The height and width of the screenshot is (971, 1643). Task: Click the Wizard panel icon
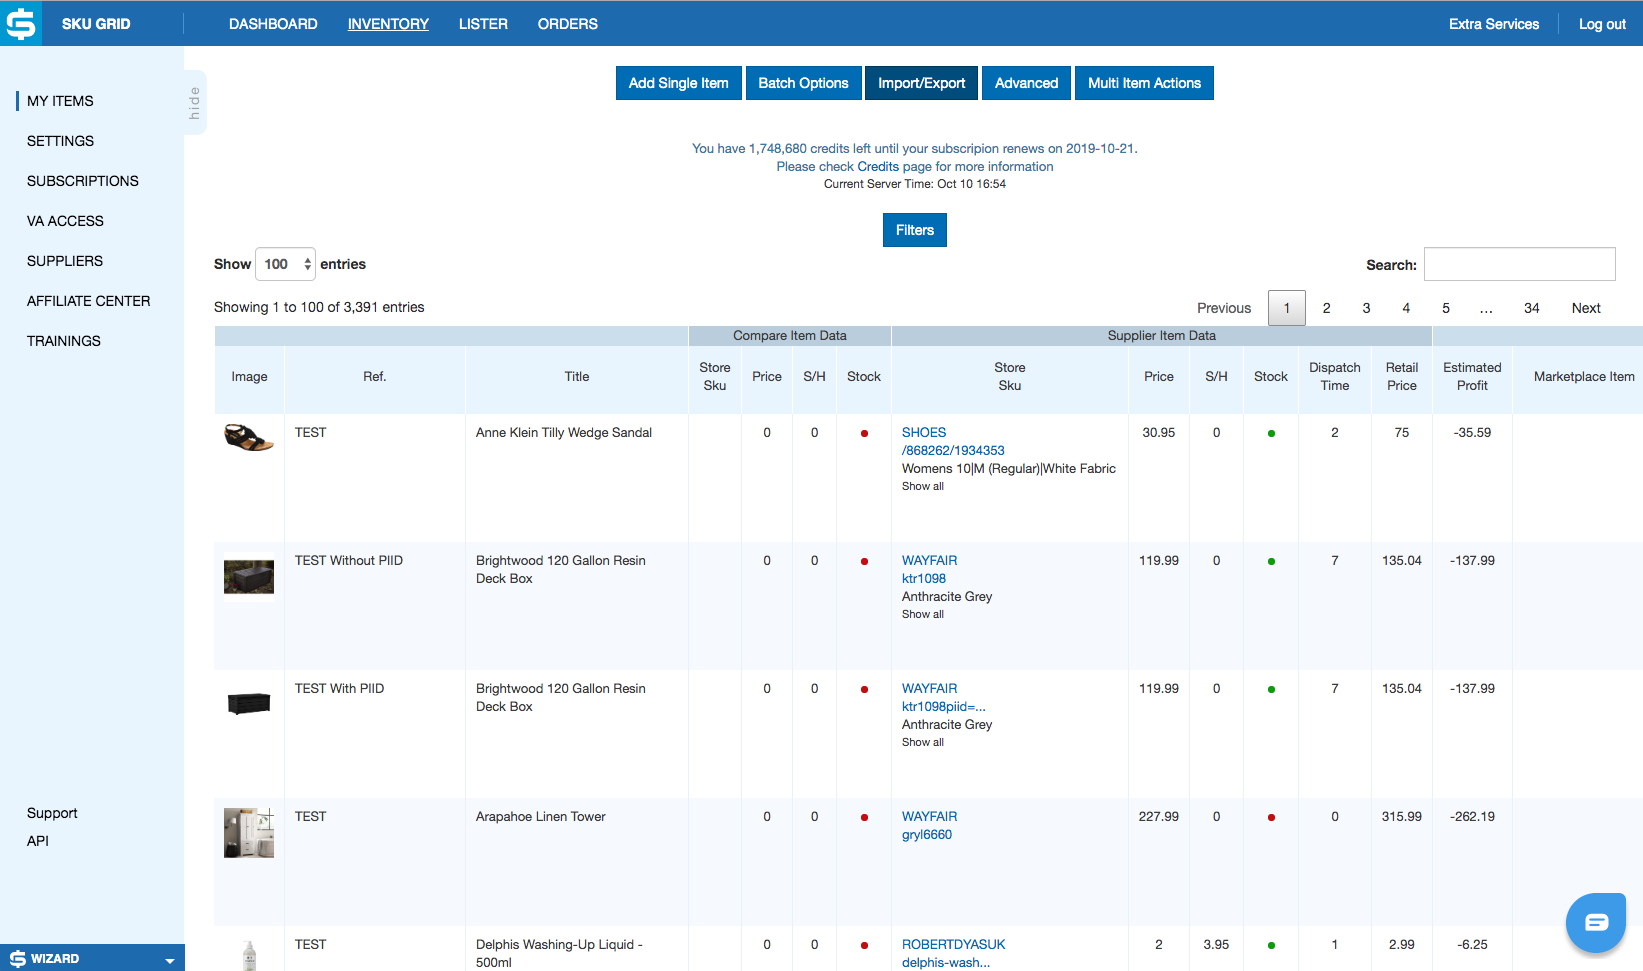(x=18, y=958)
